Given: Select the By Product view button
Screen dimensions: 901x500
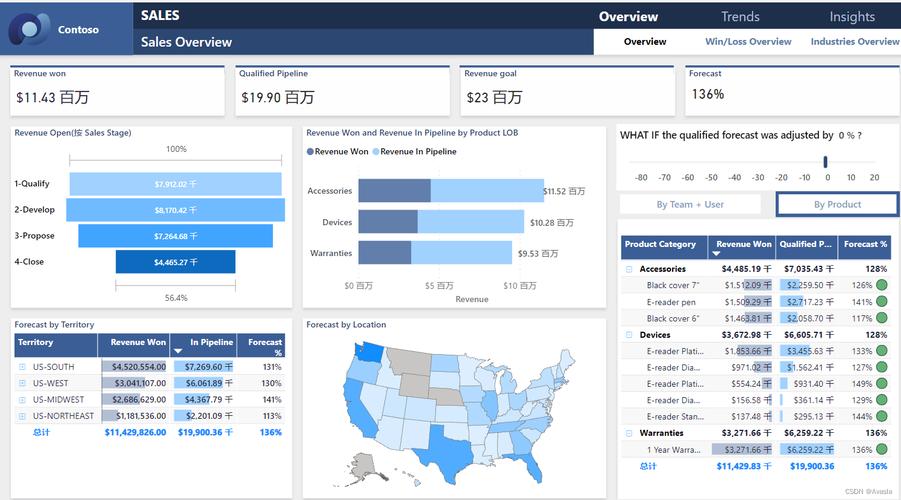Looking at the screenshot, I should pos(837,204).
